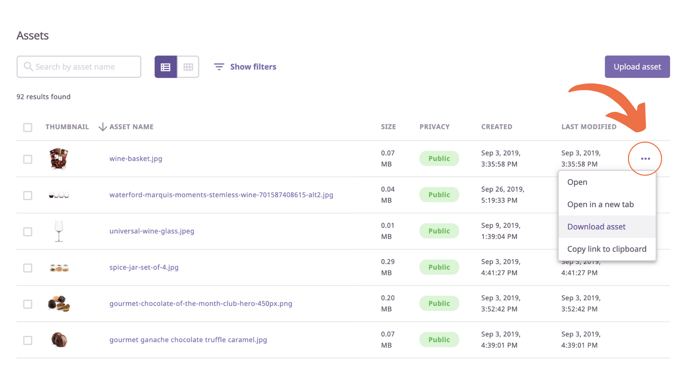Click last modified Sep 3, 2019 3:52:42 PM
Image resolution: width=688 pixels, height=387 pixels.
(x=581, y=303)
